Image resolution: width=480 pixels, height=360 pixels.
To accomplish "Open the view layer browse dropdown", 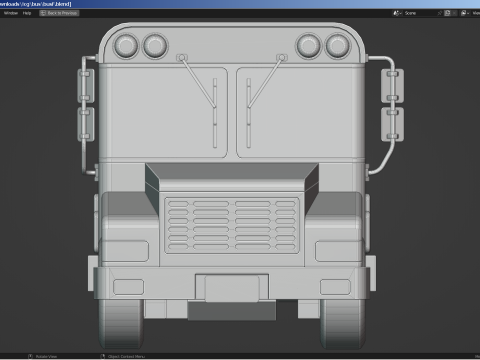I will 465,13.
